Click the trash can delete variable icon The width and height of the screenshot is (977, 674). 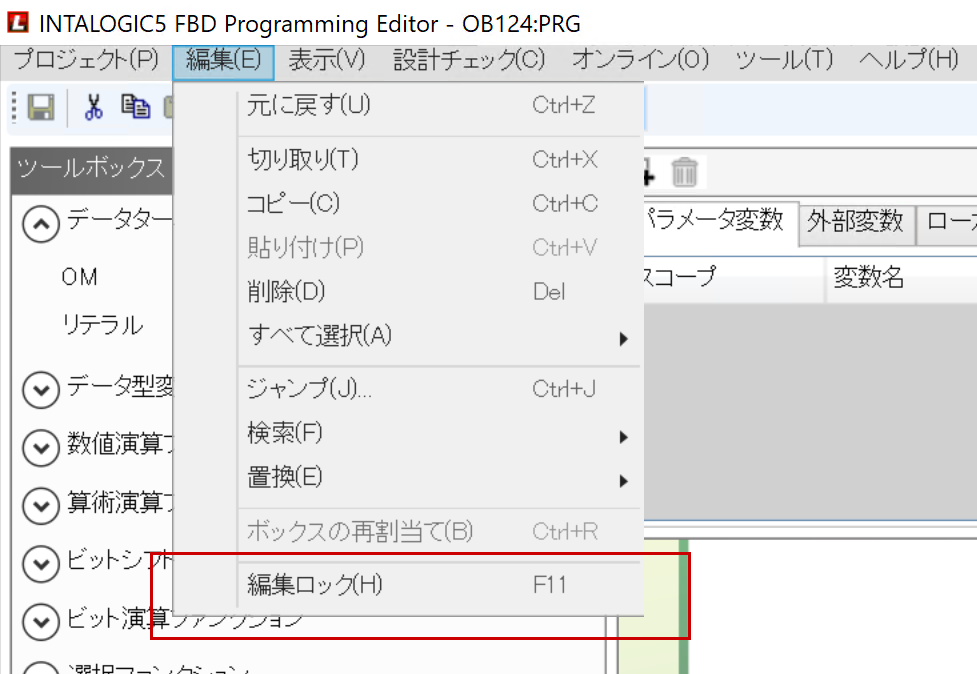pos(684,172)
